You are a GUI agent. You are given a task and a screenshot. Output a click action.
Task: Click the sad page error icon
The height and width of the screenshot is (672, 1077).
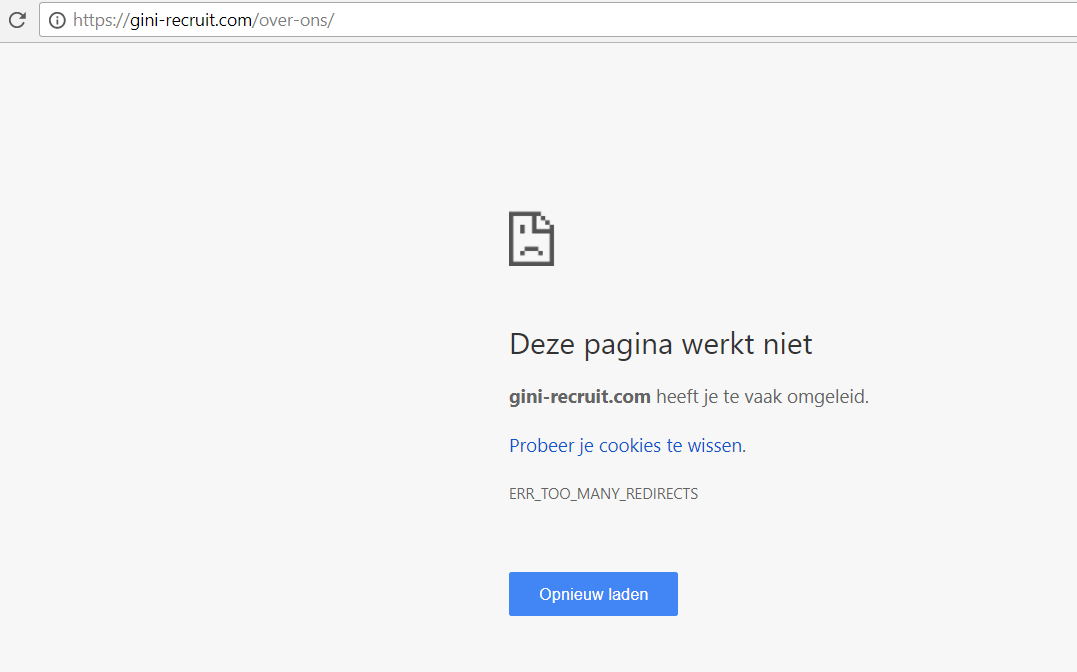click(531, 238)
